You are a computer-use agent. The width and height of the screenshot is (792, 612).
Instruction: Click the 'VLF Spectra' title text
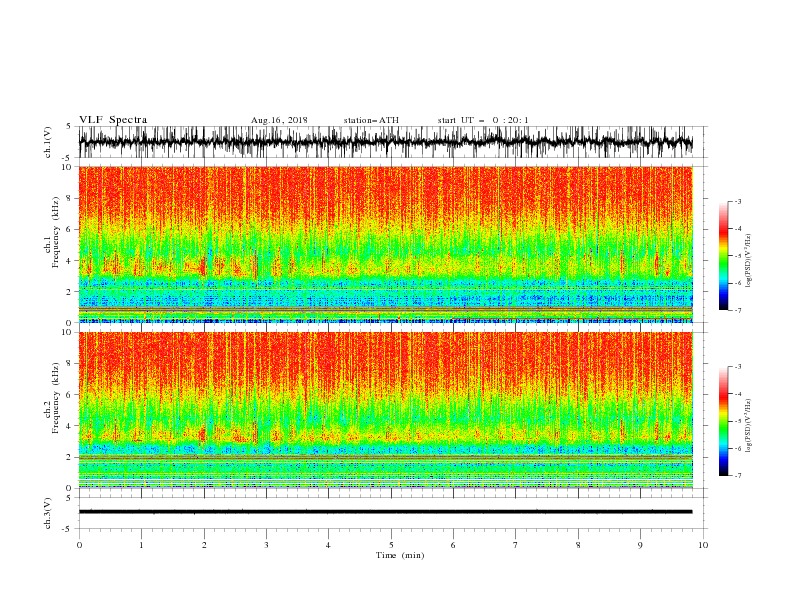point(113,120)
